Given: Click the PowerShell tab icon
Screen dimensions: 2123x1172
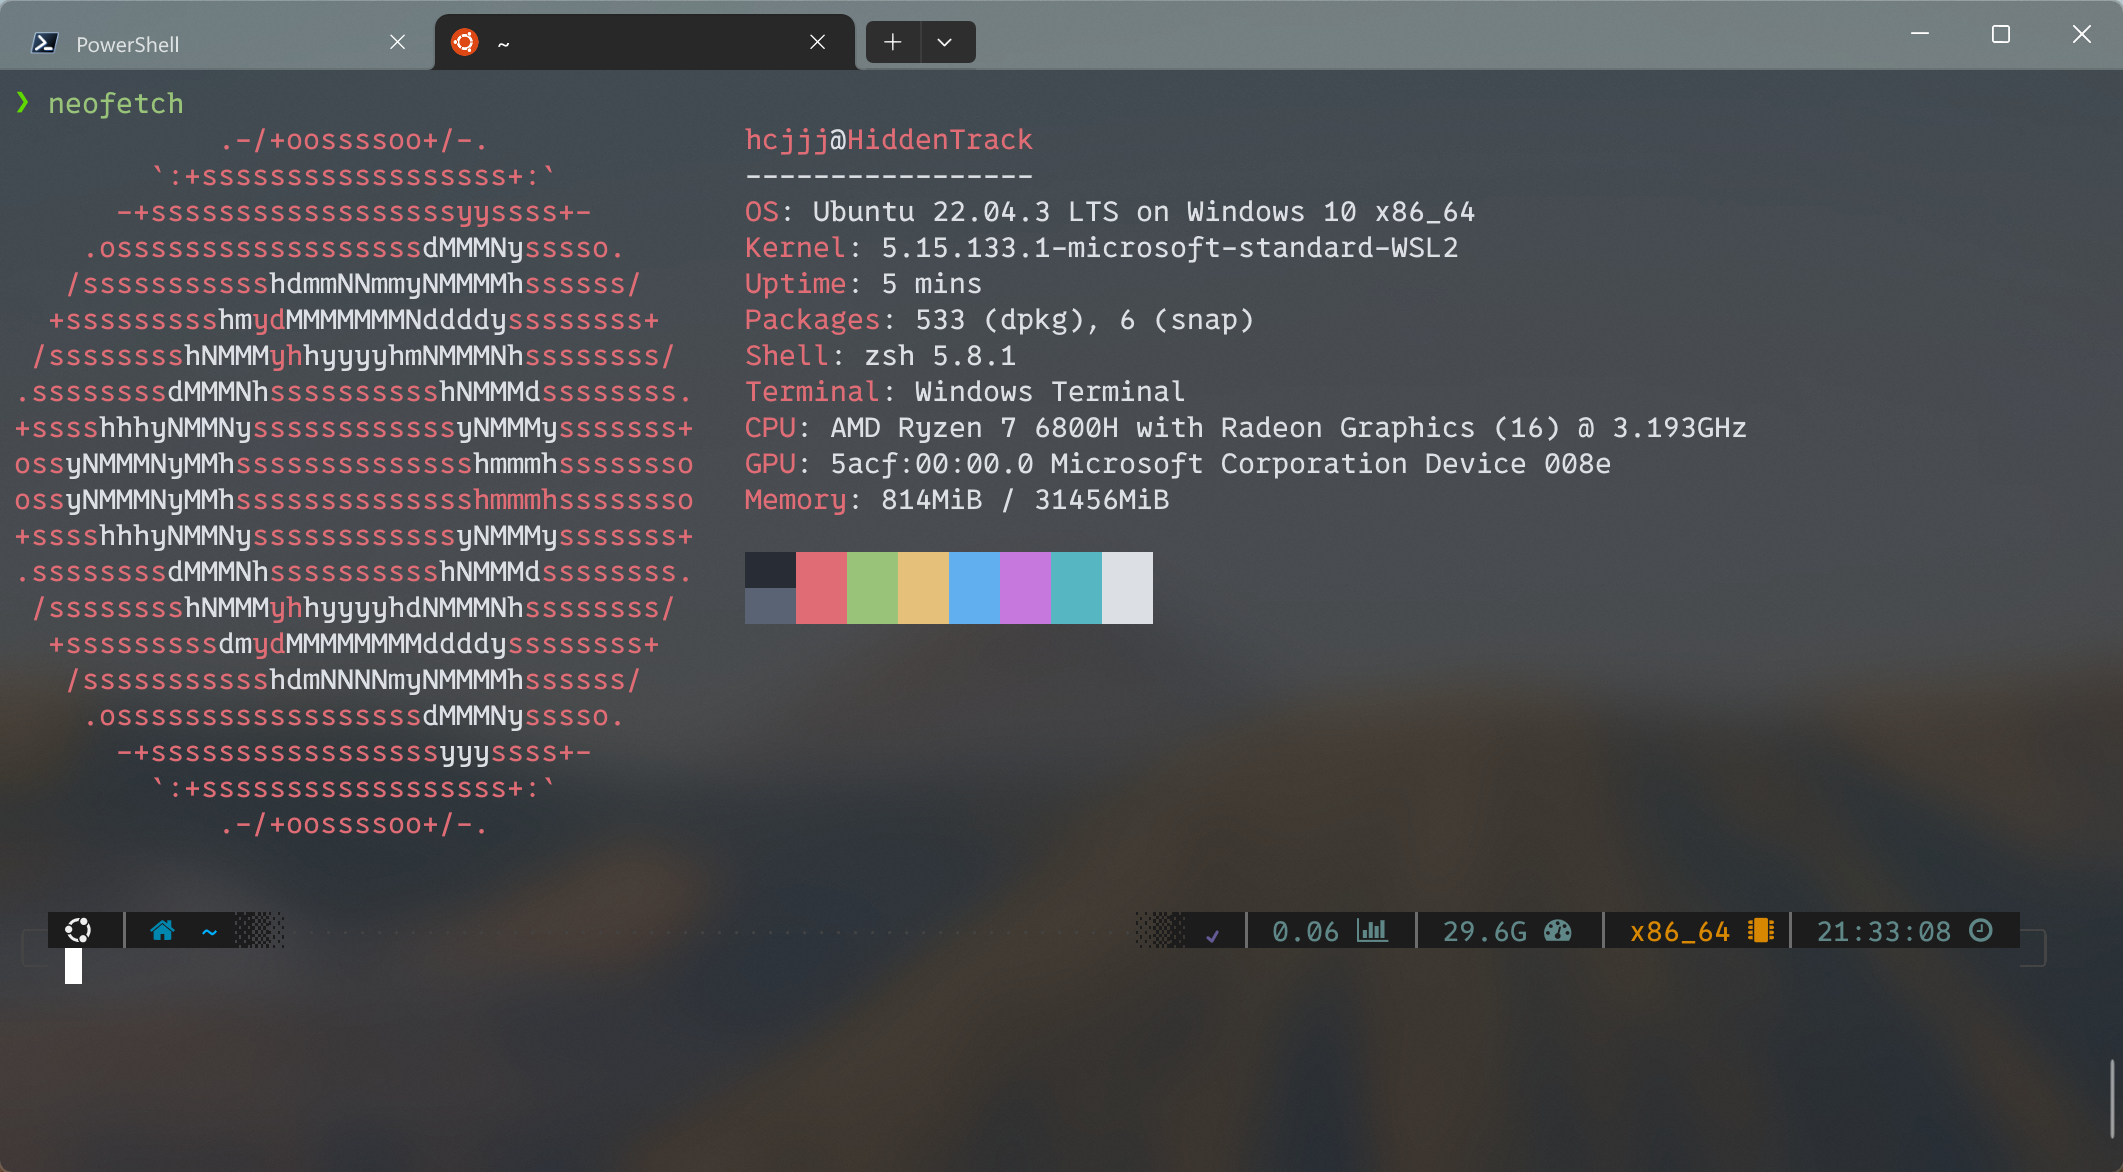Looking at the screenshot, I should point(45,43).
